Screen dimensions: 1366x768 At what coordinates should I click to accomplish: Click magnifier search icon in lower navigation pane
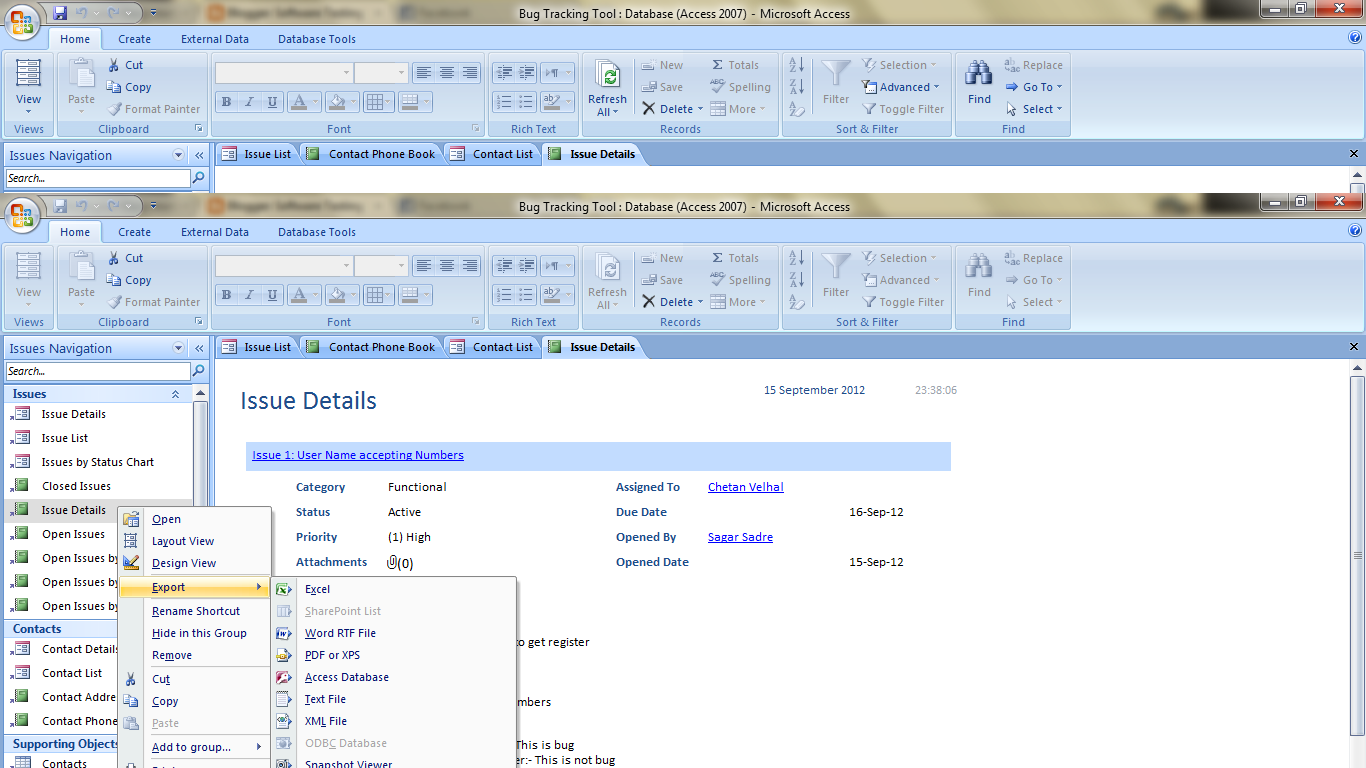199,371
